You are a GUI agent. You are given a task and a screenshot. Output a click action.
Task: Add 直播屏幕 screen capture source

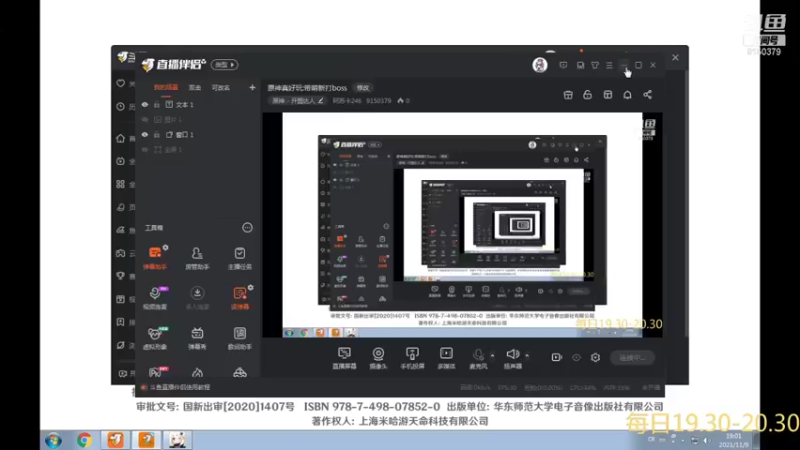[x=344, y=358]
